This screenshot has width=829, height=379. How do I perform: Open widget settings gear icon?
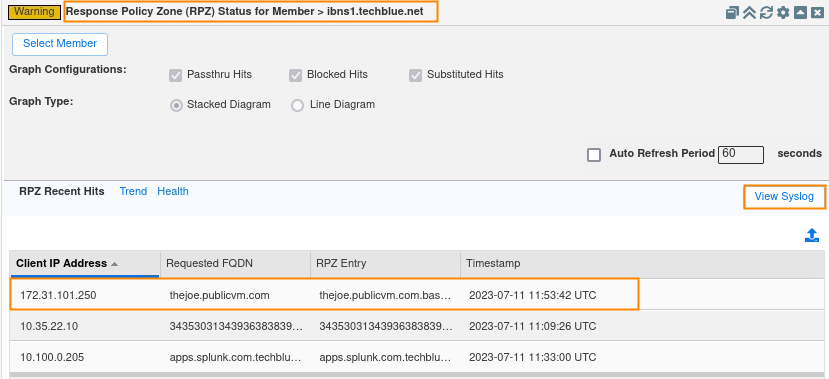[783, 12]
